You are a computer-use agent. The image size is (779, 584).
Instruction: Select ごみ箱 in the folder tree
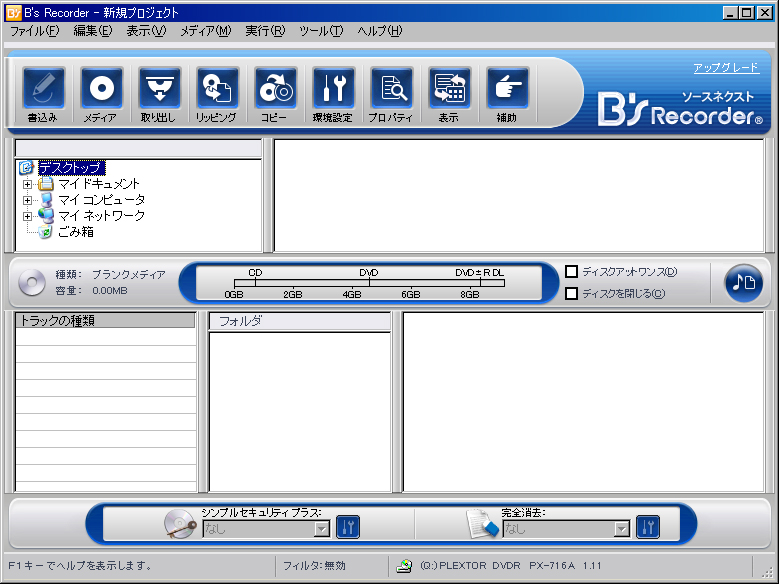[x=76, y=231]
